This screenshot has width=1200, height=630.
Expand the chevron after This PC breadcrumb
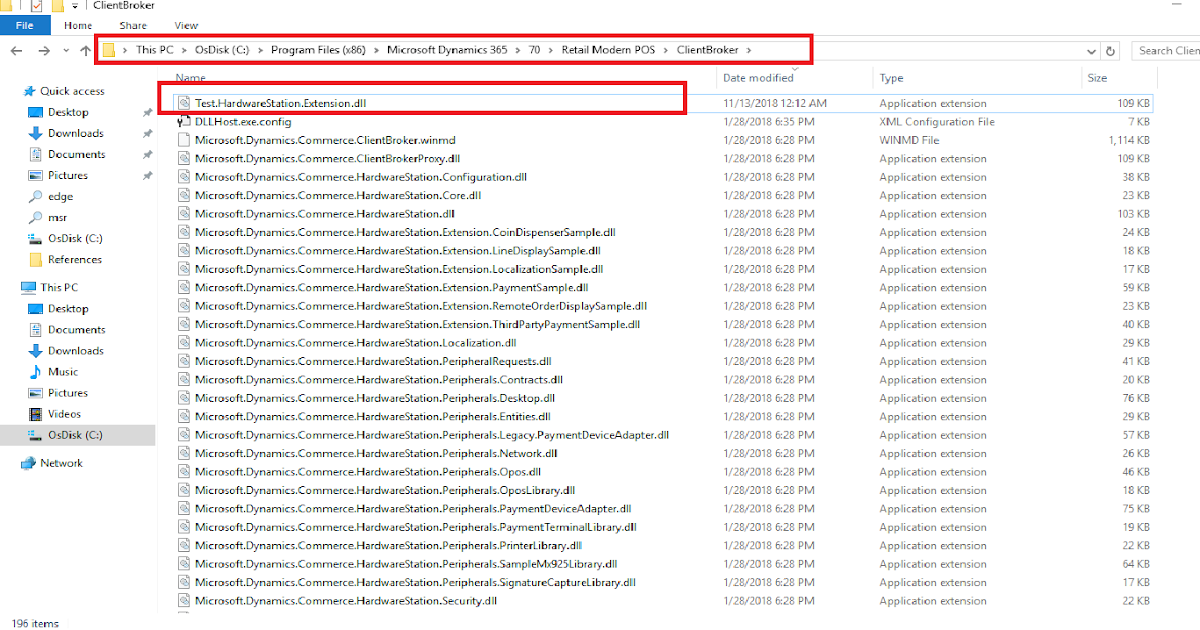pos(185,50)
